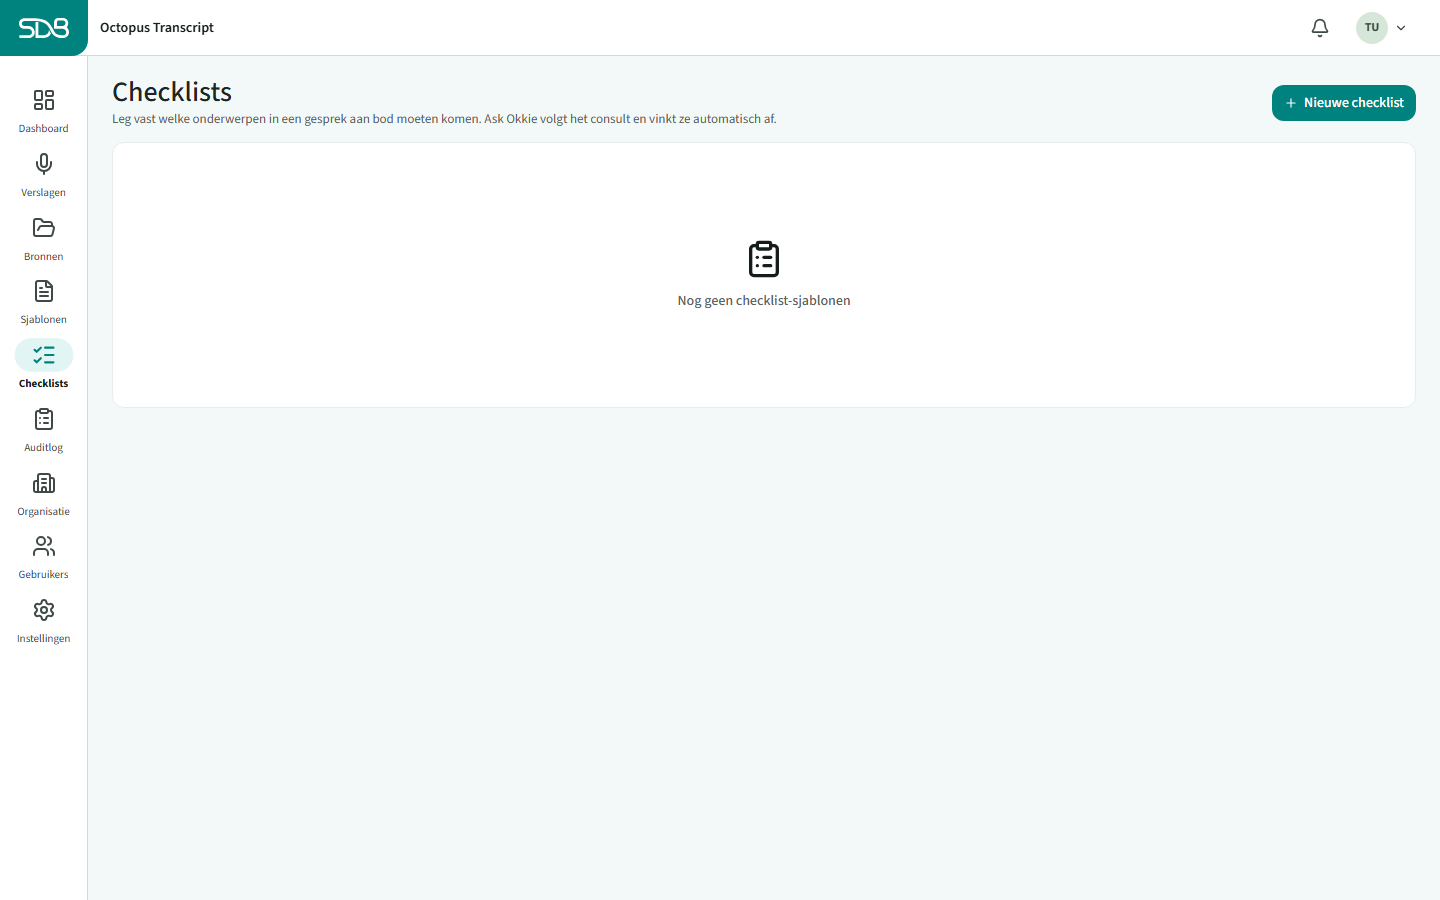Select the Checklists sidebar icon
Viewport: 1440px width, 900px height.
point(44,355)
